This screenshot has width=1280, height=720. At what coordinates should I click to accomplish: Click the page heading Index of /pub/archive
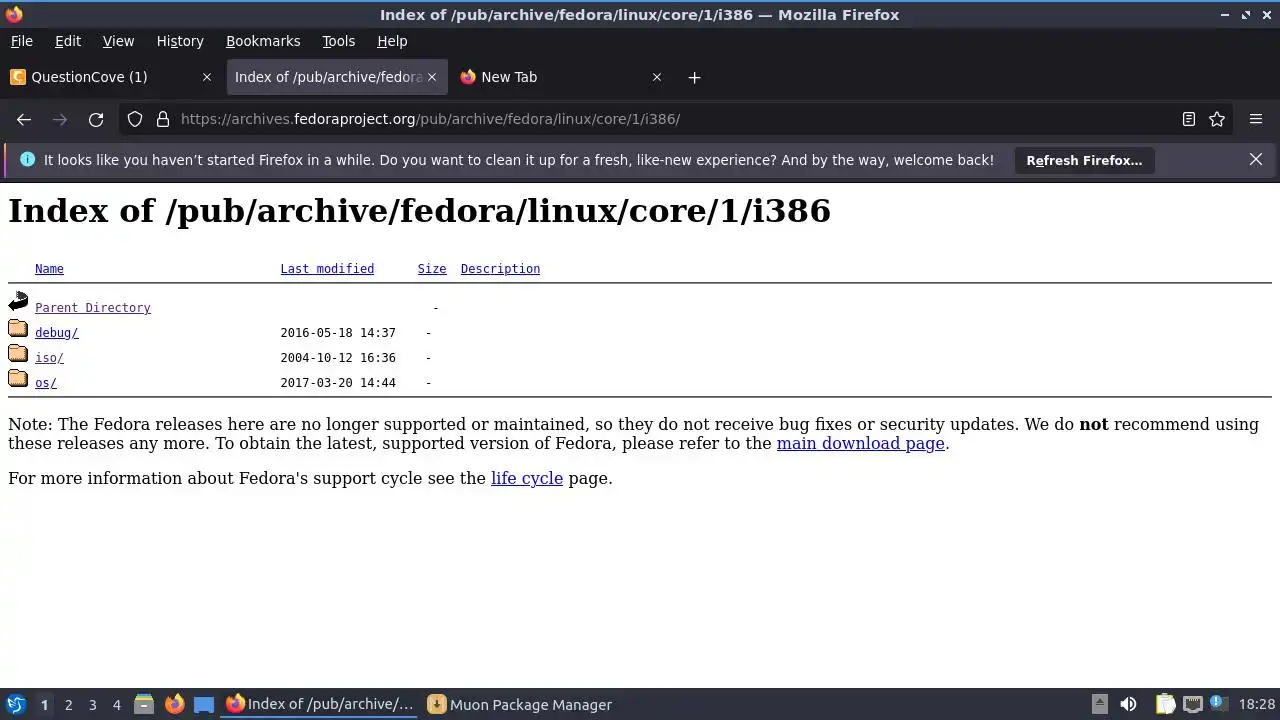[x=419, y=211]
